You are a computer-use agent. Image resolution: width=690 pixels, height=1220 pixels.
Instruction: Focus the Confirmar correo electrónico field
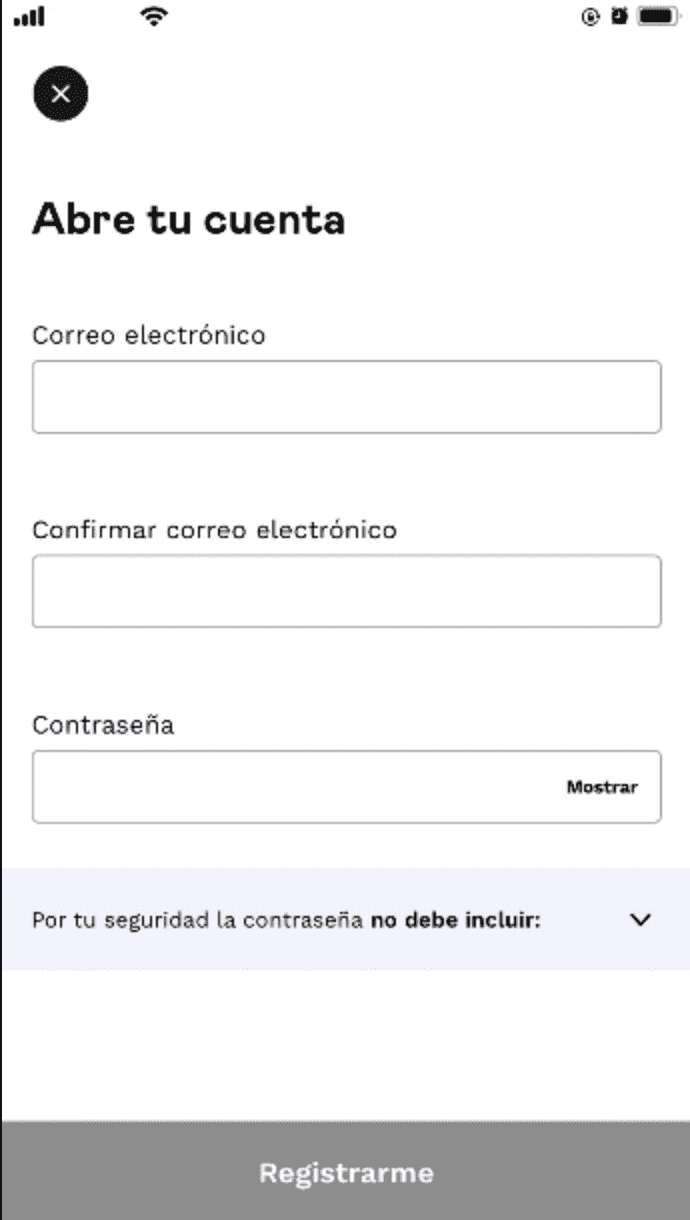click(346, 591)
